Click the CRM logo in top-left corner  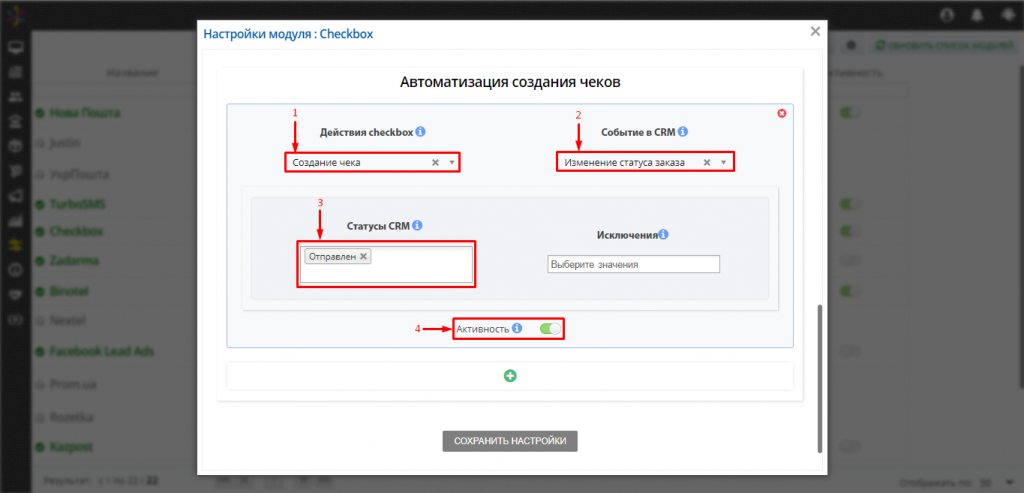pos(15,16)
